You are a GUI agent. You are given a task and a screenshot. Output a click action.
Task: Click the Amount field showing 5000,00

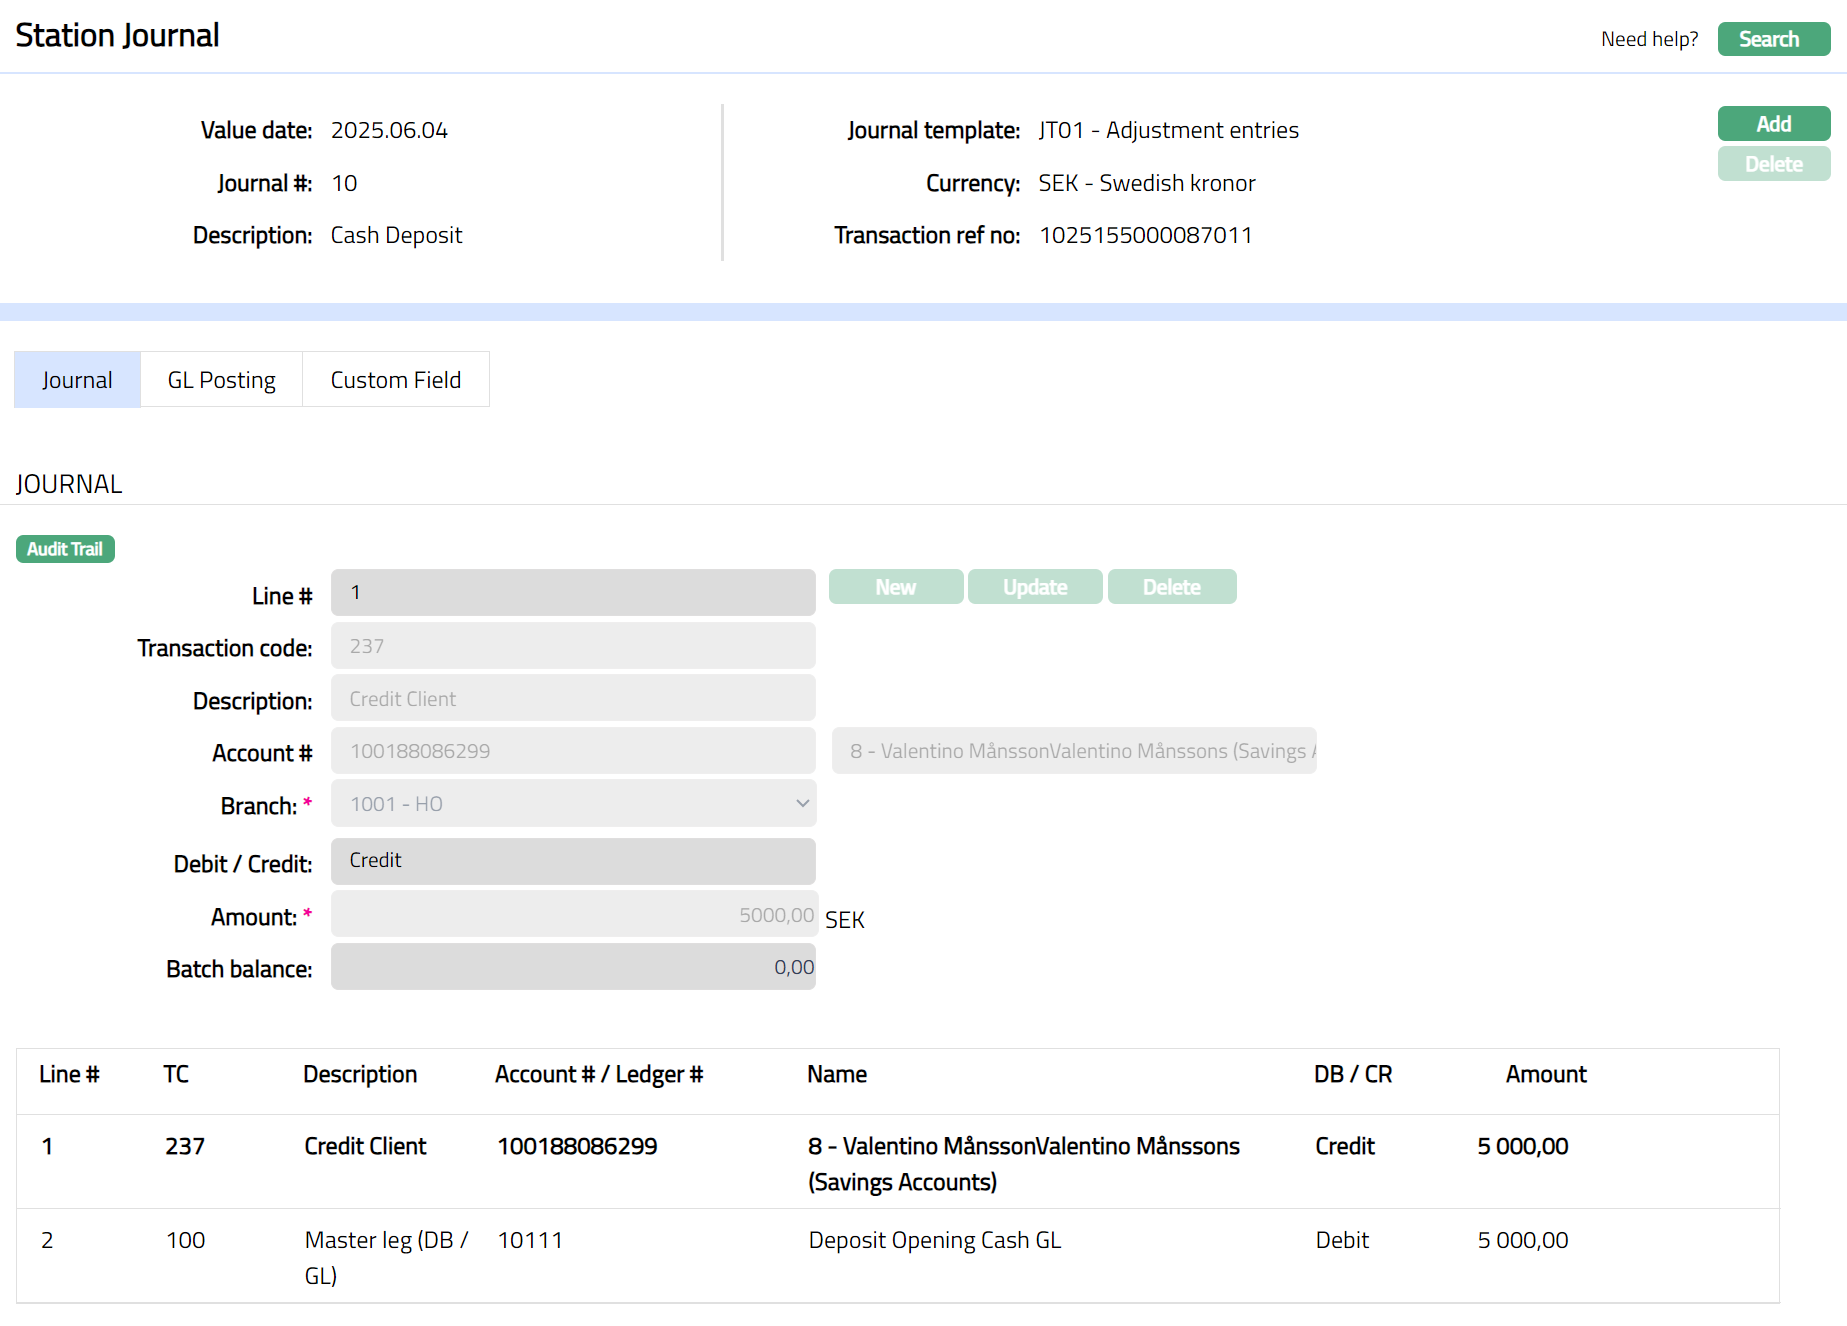(x=573, y=915)
